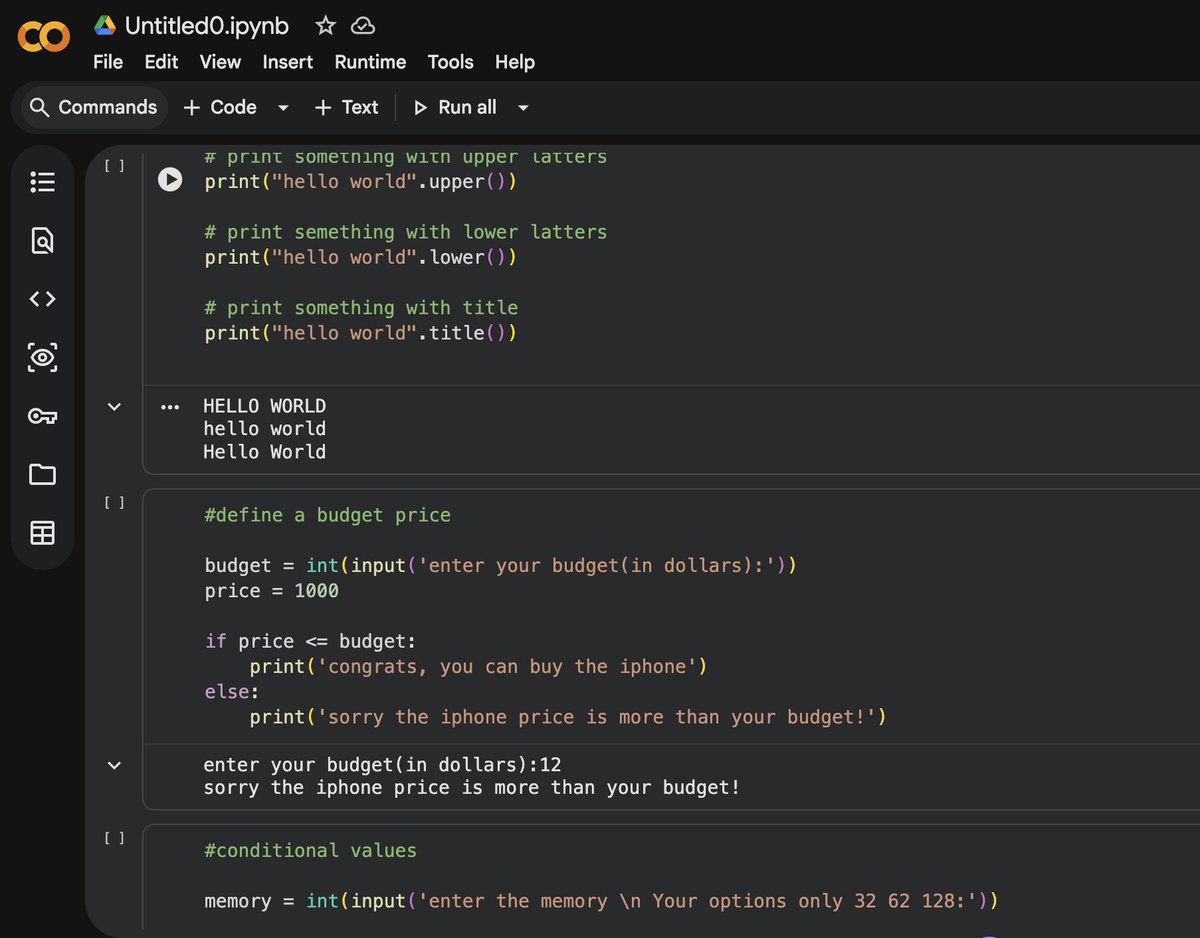Viewport: 1200px width, 938px height.
Task: Open the Insert menu
Action: coord(288,62)
